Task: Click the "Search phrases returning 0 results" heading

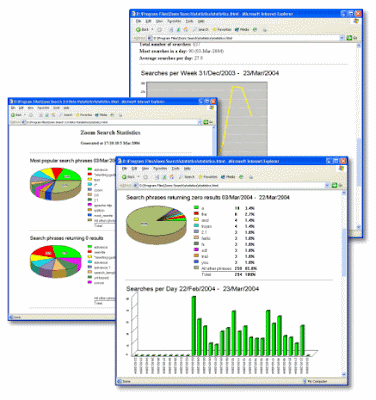Action: 67,238
